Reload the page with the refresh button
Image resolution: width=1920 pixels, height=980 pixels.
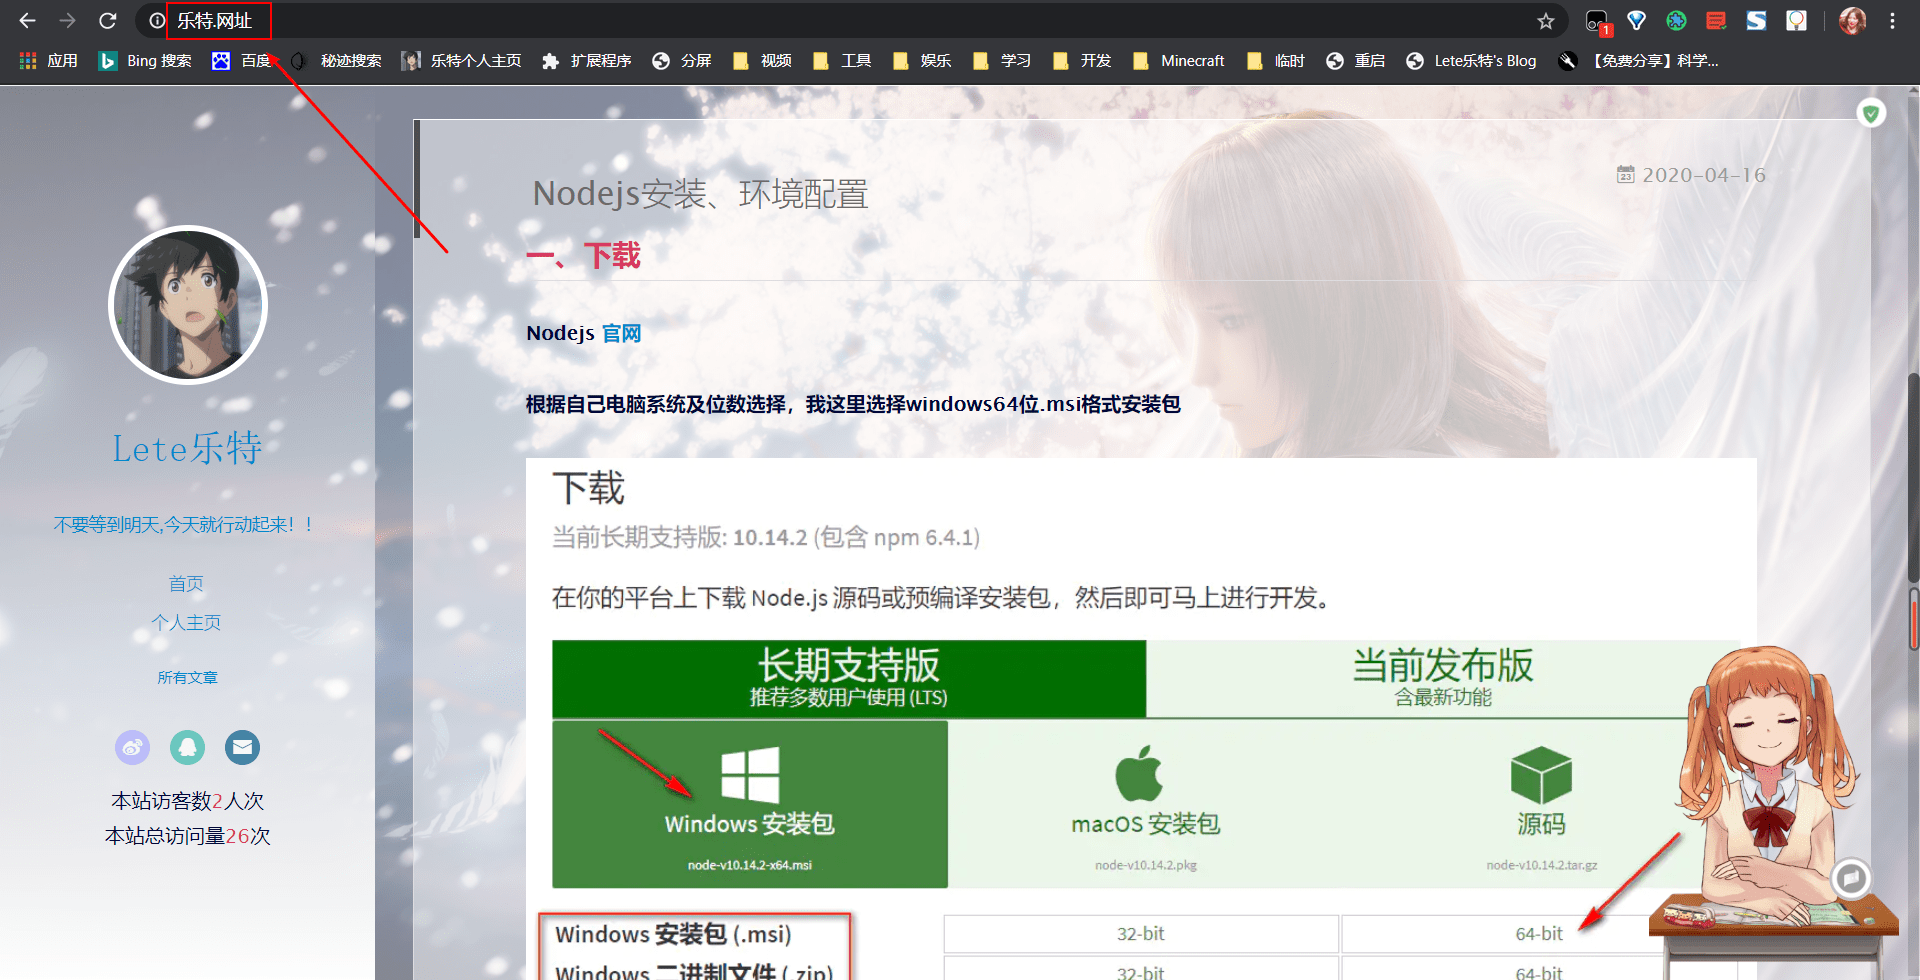click(x=108, y=21)
